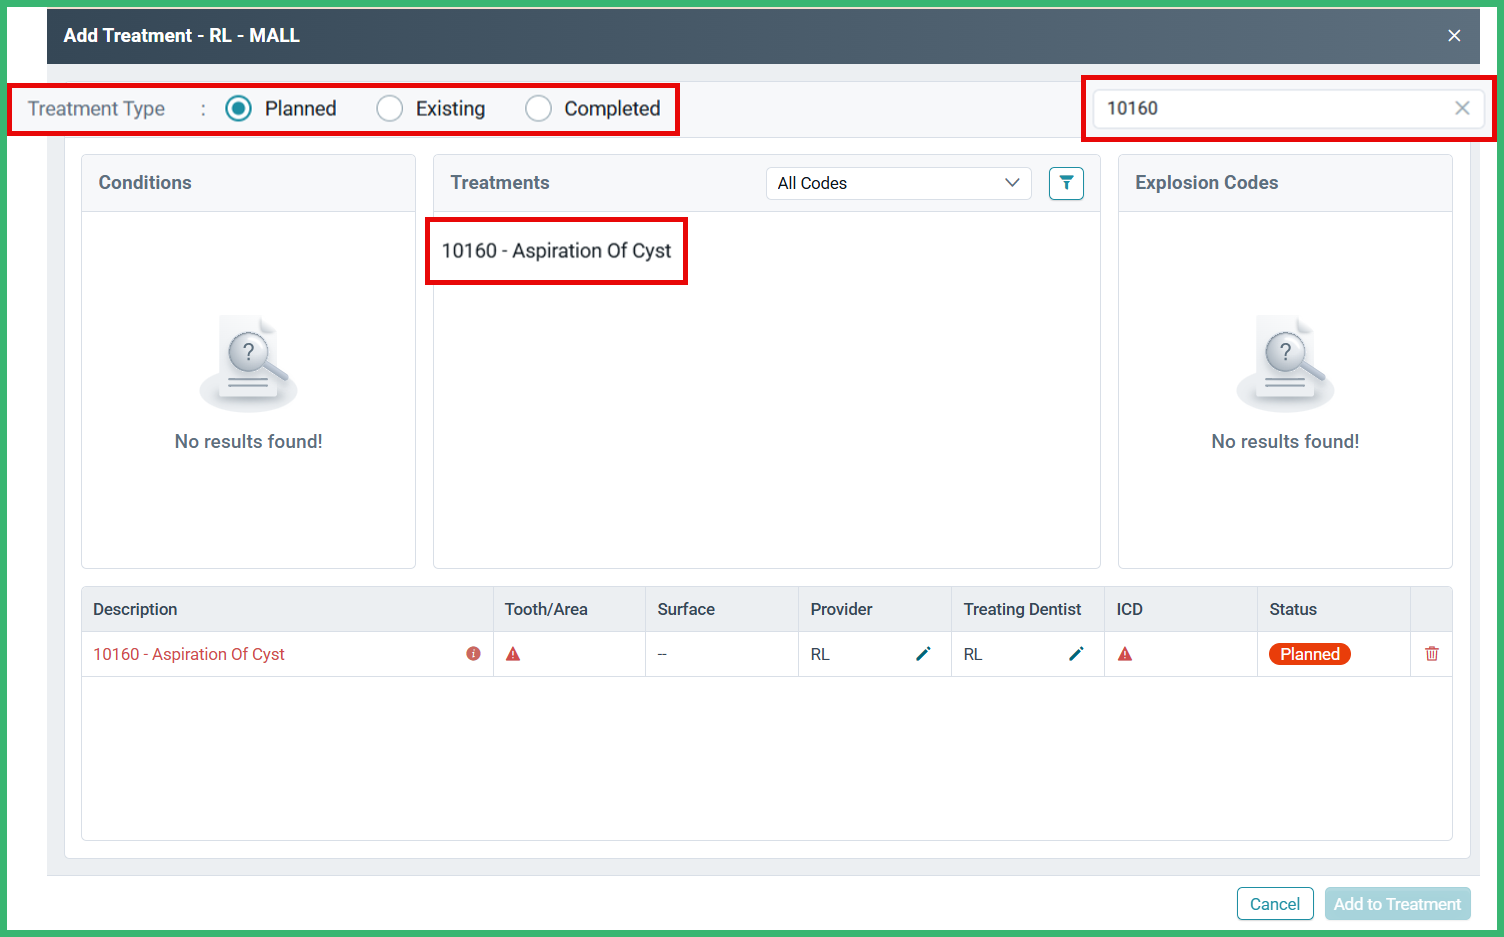Click Add to Treatment
Screen dimensions: 1504x937
coord(1397,903)
